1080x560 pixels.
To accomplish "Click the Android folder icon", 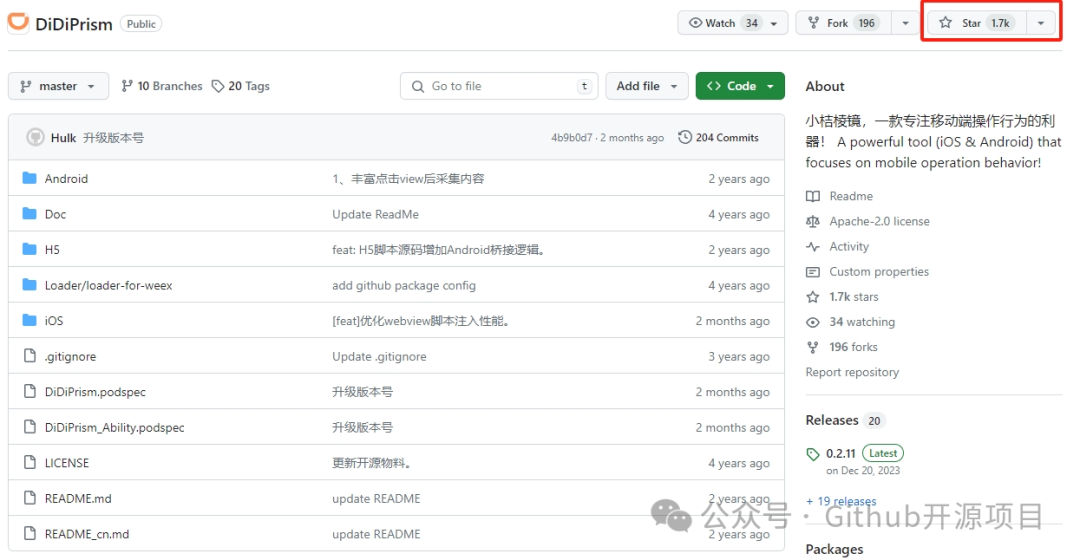I will coord(29,178).
